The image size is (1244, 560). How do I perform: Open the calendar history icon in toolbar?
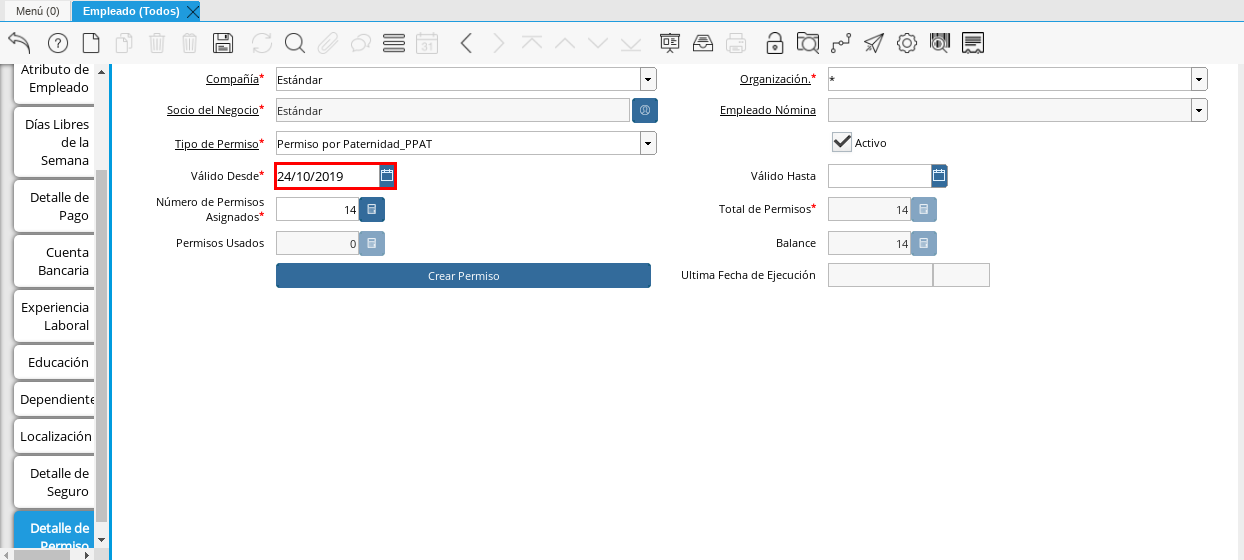[x=427, y=43]
